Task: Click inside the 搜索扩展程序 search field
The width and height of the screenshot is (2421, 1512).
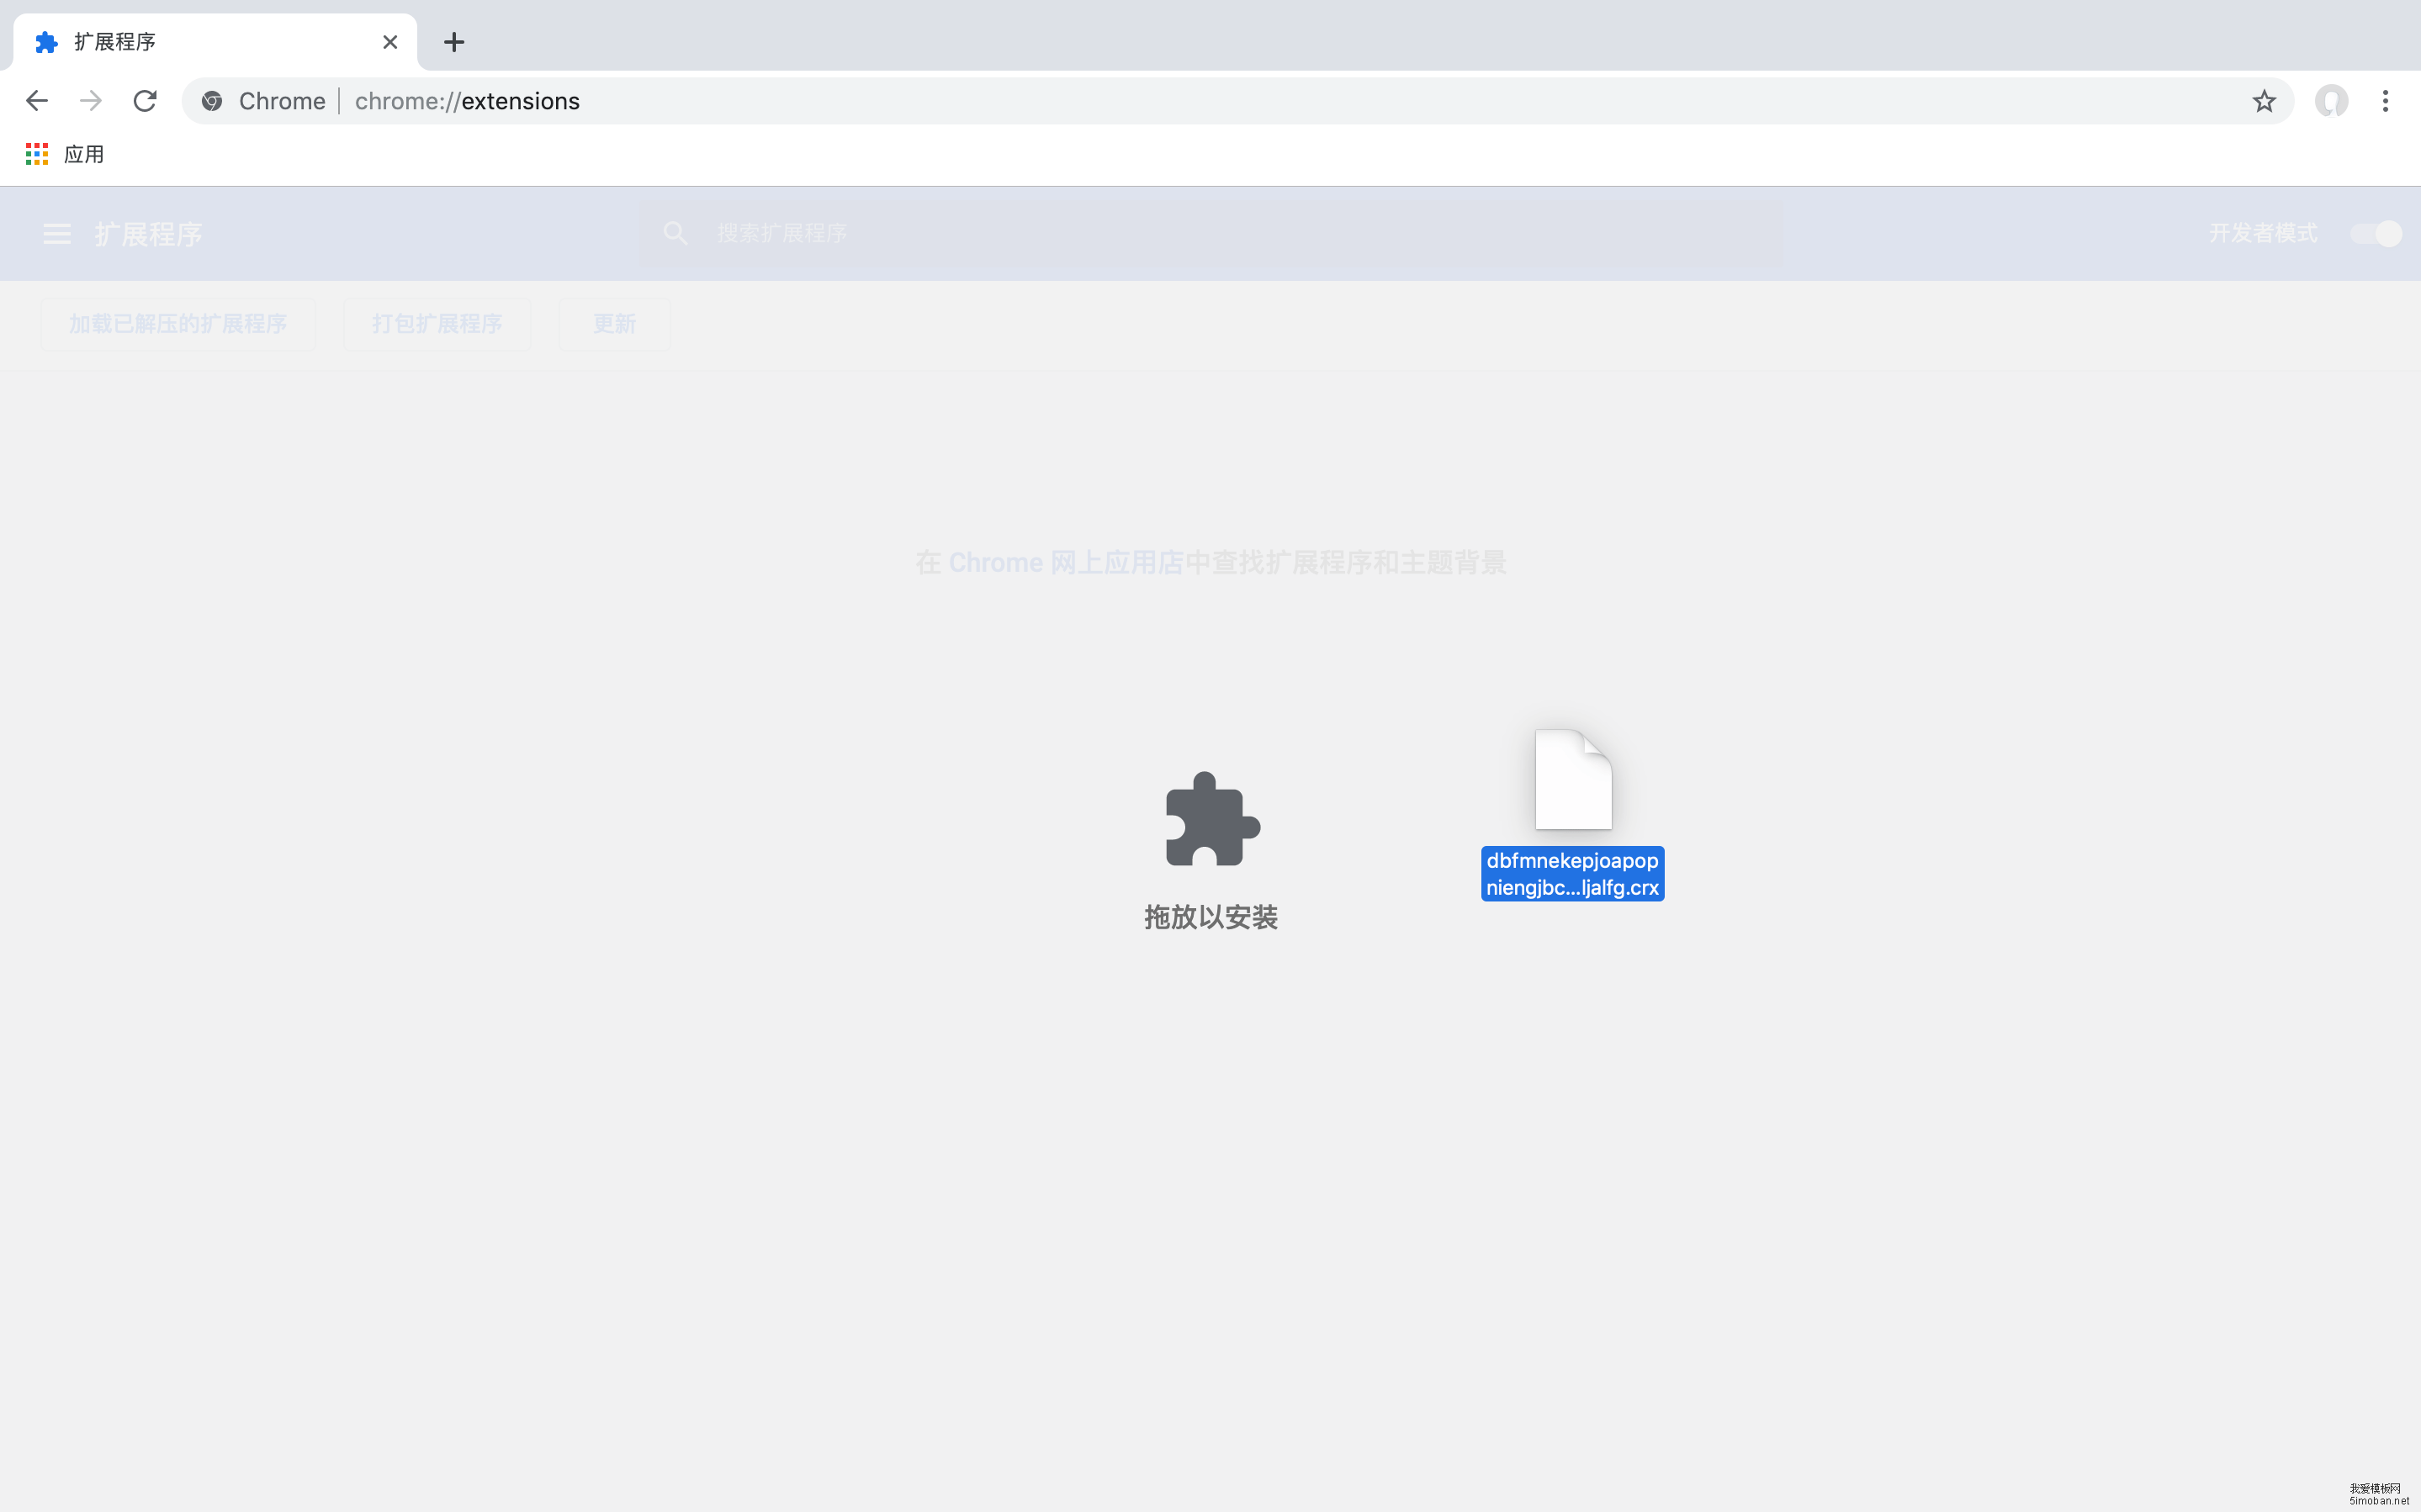Action: coord(1000,232)
